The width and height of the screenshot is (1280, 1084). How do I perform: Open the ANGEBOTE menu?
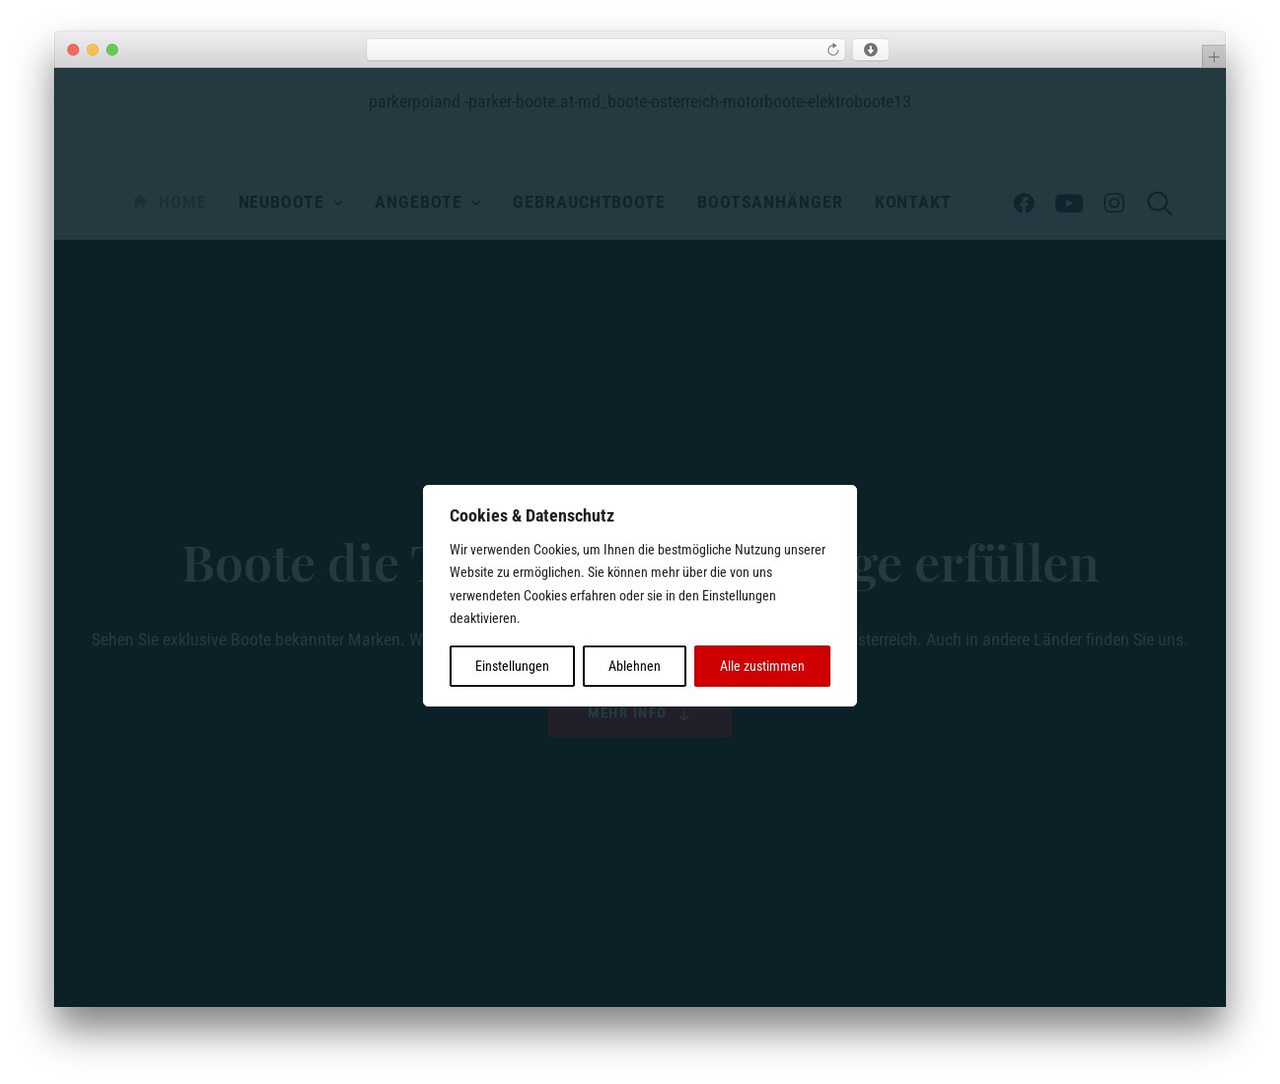click(418, 202)
